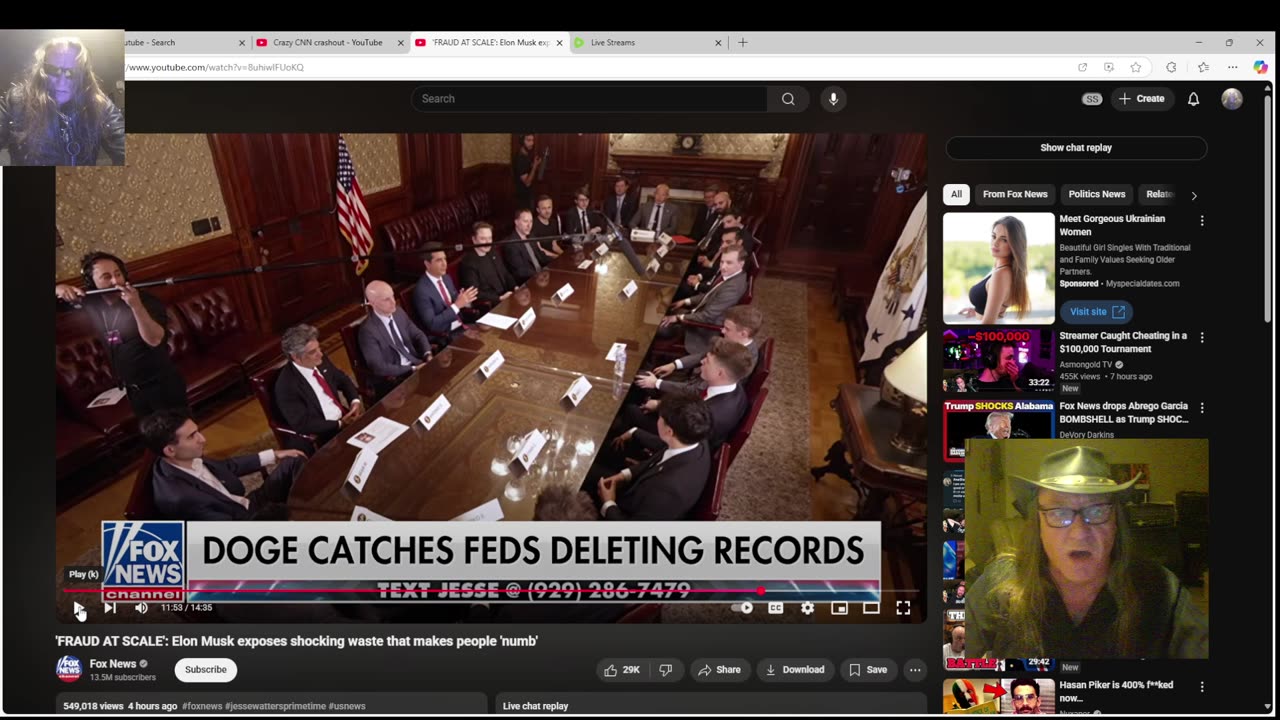Click the #foxnews hashtag
The image size is (1280, 720).
pyautogui.click(x=202, y=706)
